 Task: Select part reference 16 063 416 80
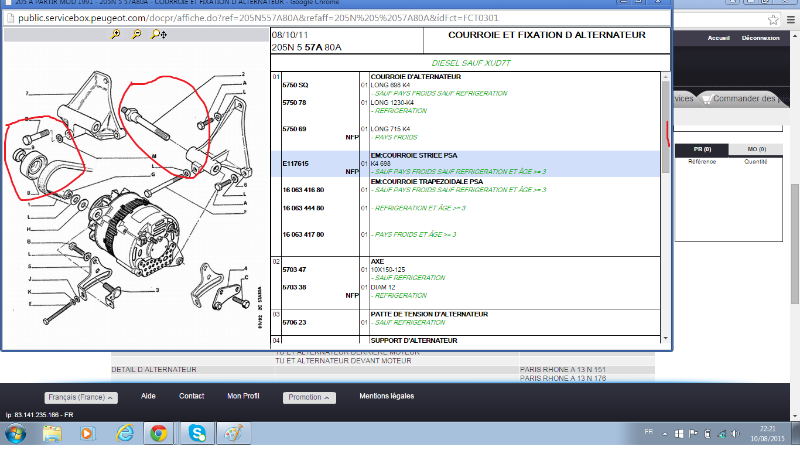(303, 190)
